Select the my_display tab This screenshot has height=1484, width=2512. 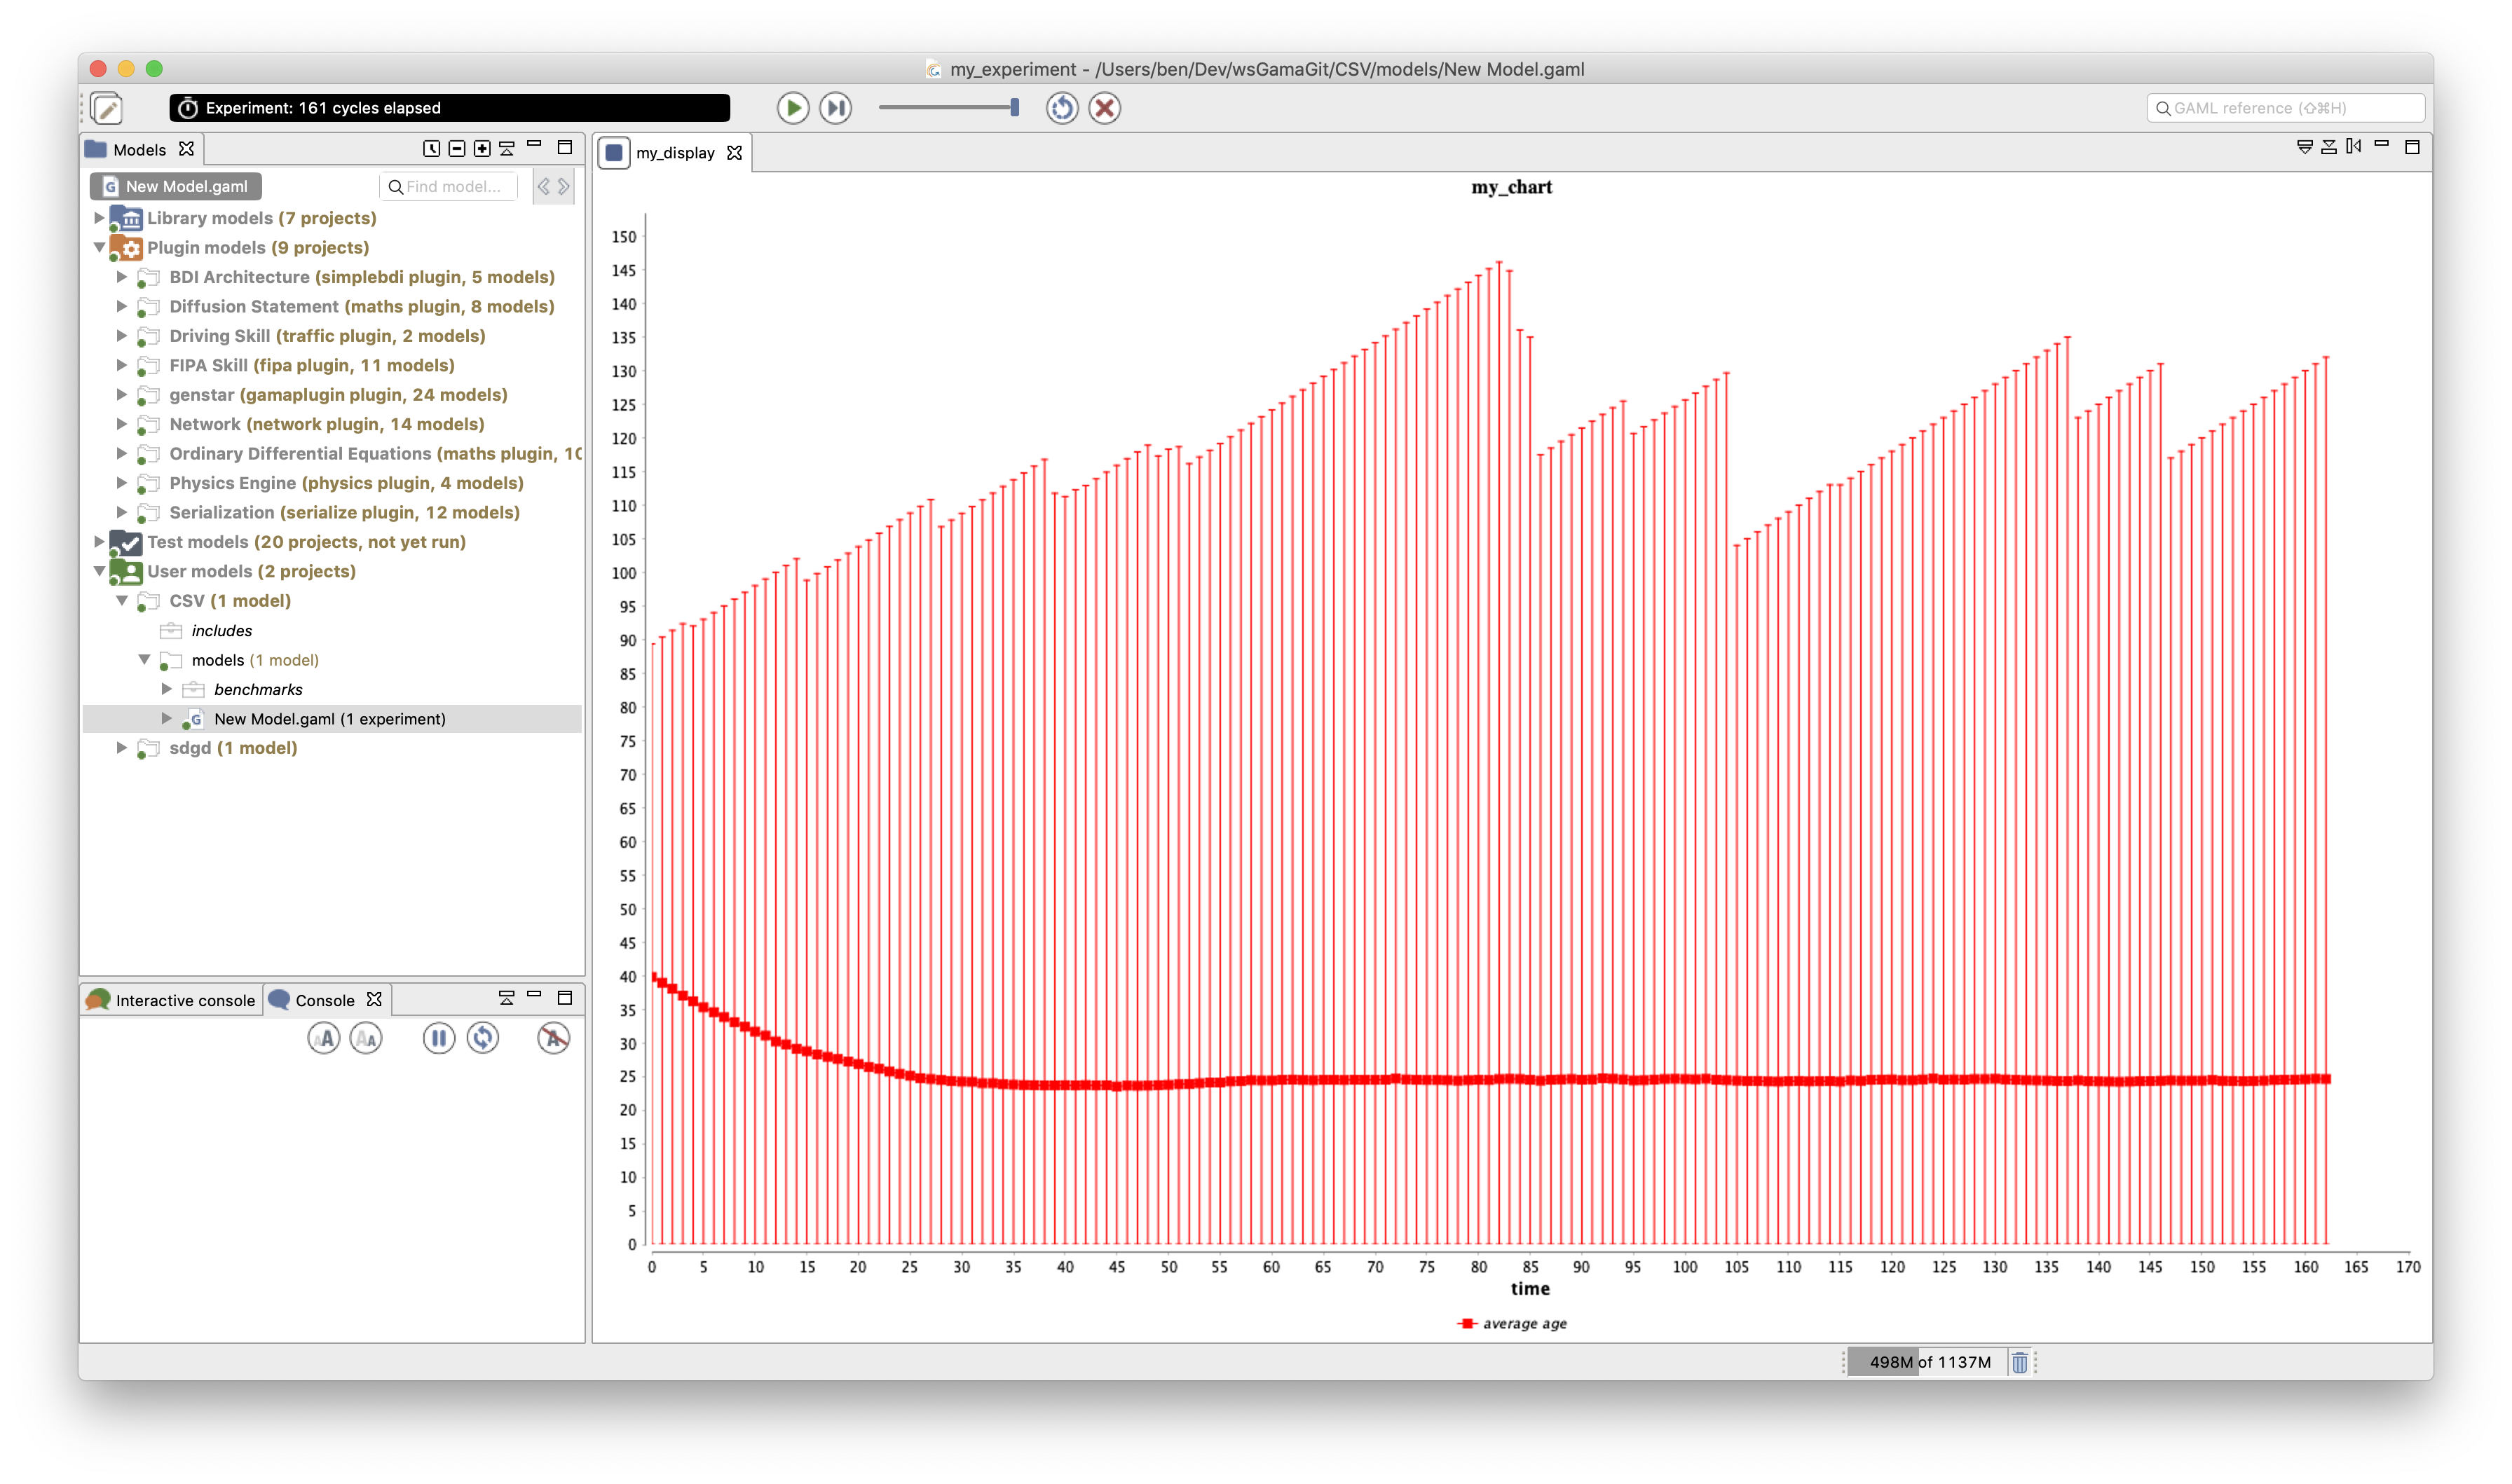coord(676,153)
